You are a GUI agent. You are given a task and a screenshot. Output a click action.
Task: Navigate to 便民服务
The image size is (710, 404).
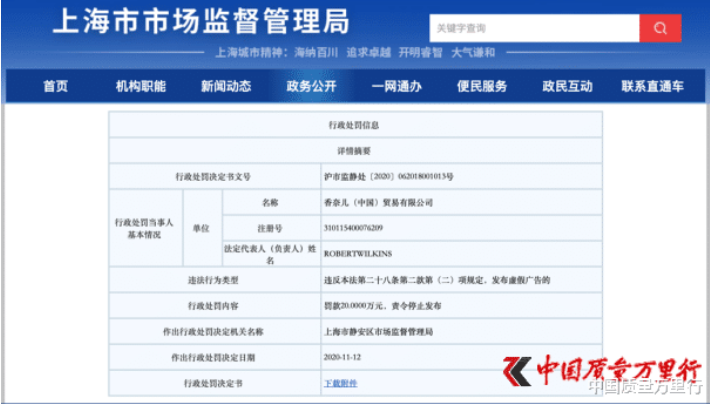click(482, 86)
